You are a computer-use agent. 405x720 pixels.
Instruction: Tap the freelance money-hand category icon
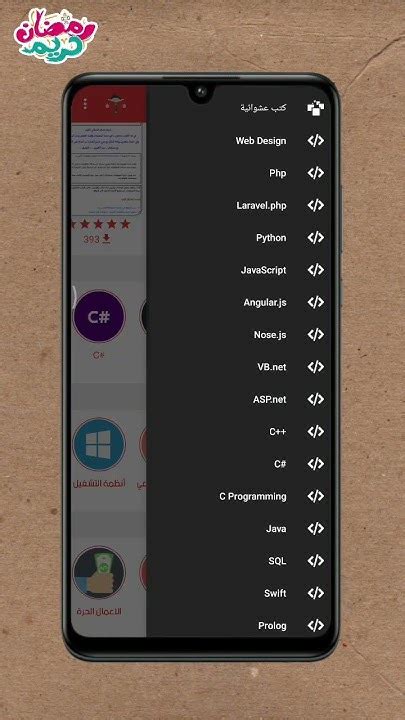[x=99, y=572]
